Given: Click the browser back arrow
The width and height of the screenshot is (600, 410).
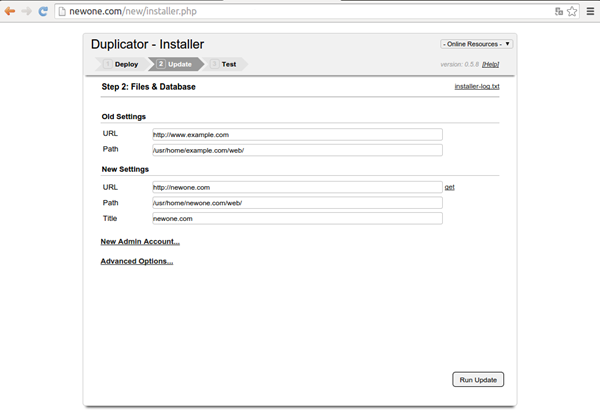Looking at the screenshot, I should 10,11.
